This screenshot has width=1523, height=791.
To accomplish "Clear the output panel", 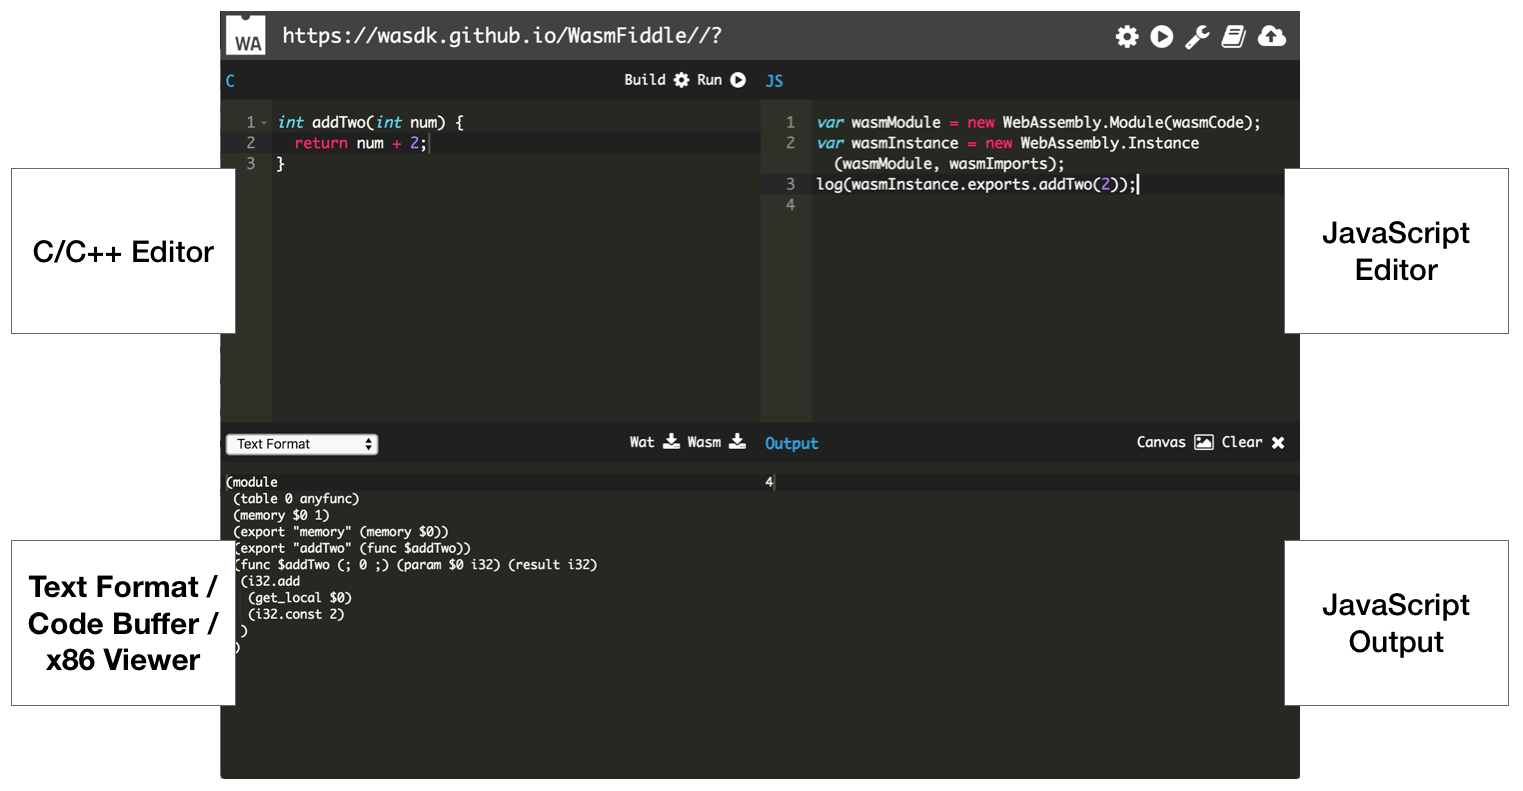I will click(x=1277, y=442).
